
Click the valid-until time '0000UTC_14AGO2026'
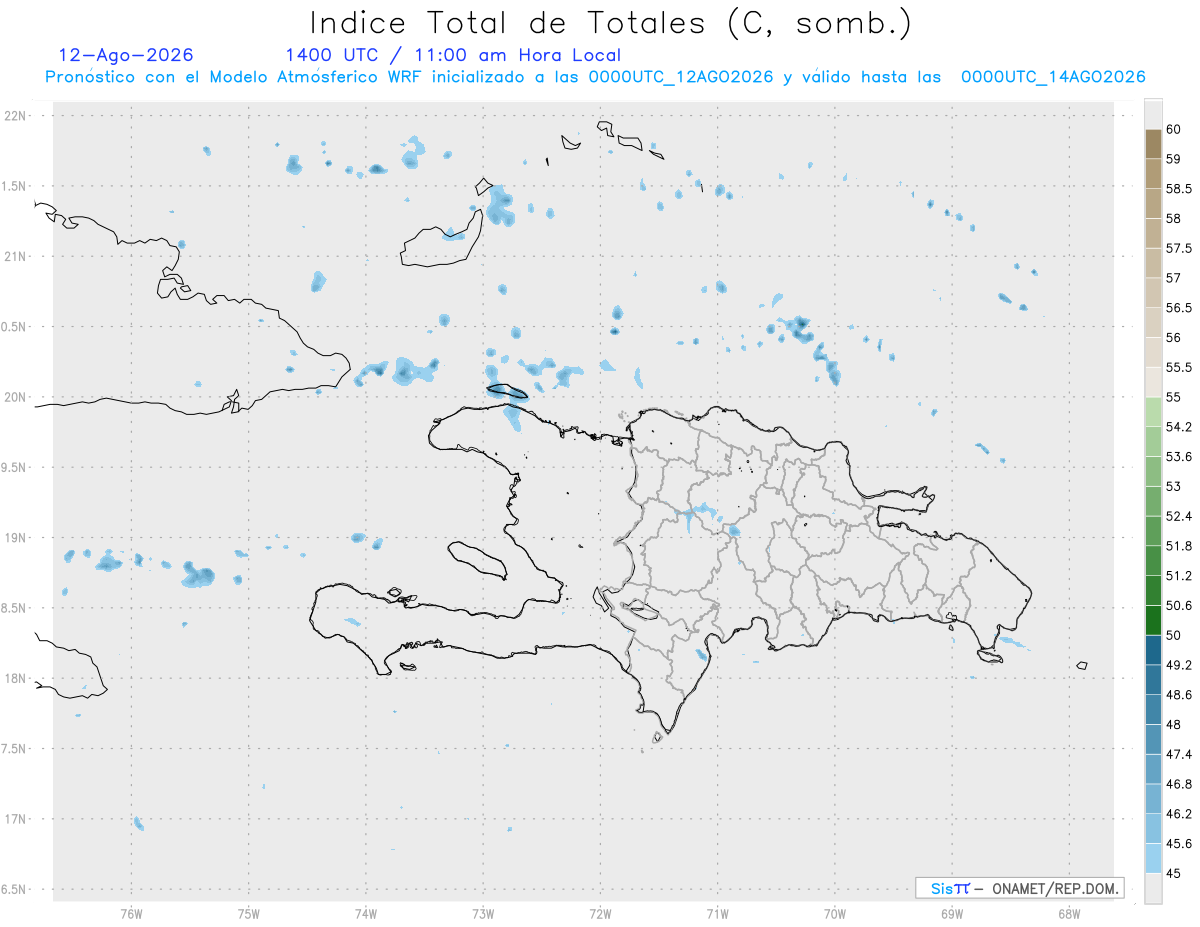click(1053, 77)
